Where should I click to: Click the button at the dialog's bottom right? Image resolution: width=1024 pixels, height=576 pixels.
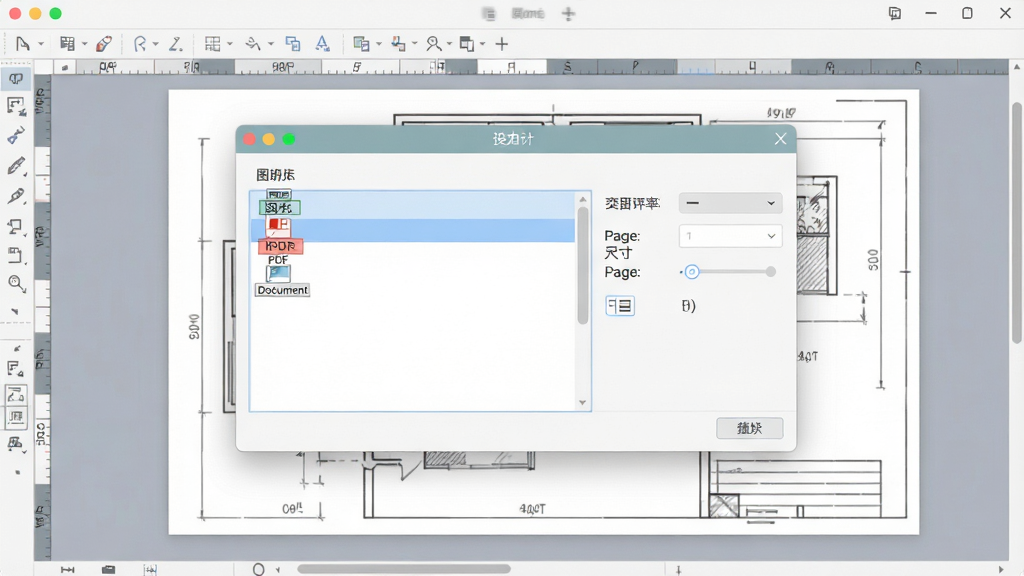[x=750, y=428]
